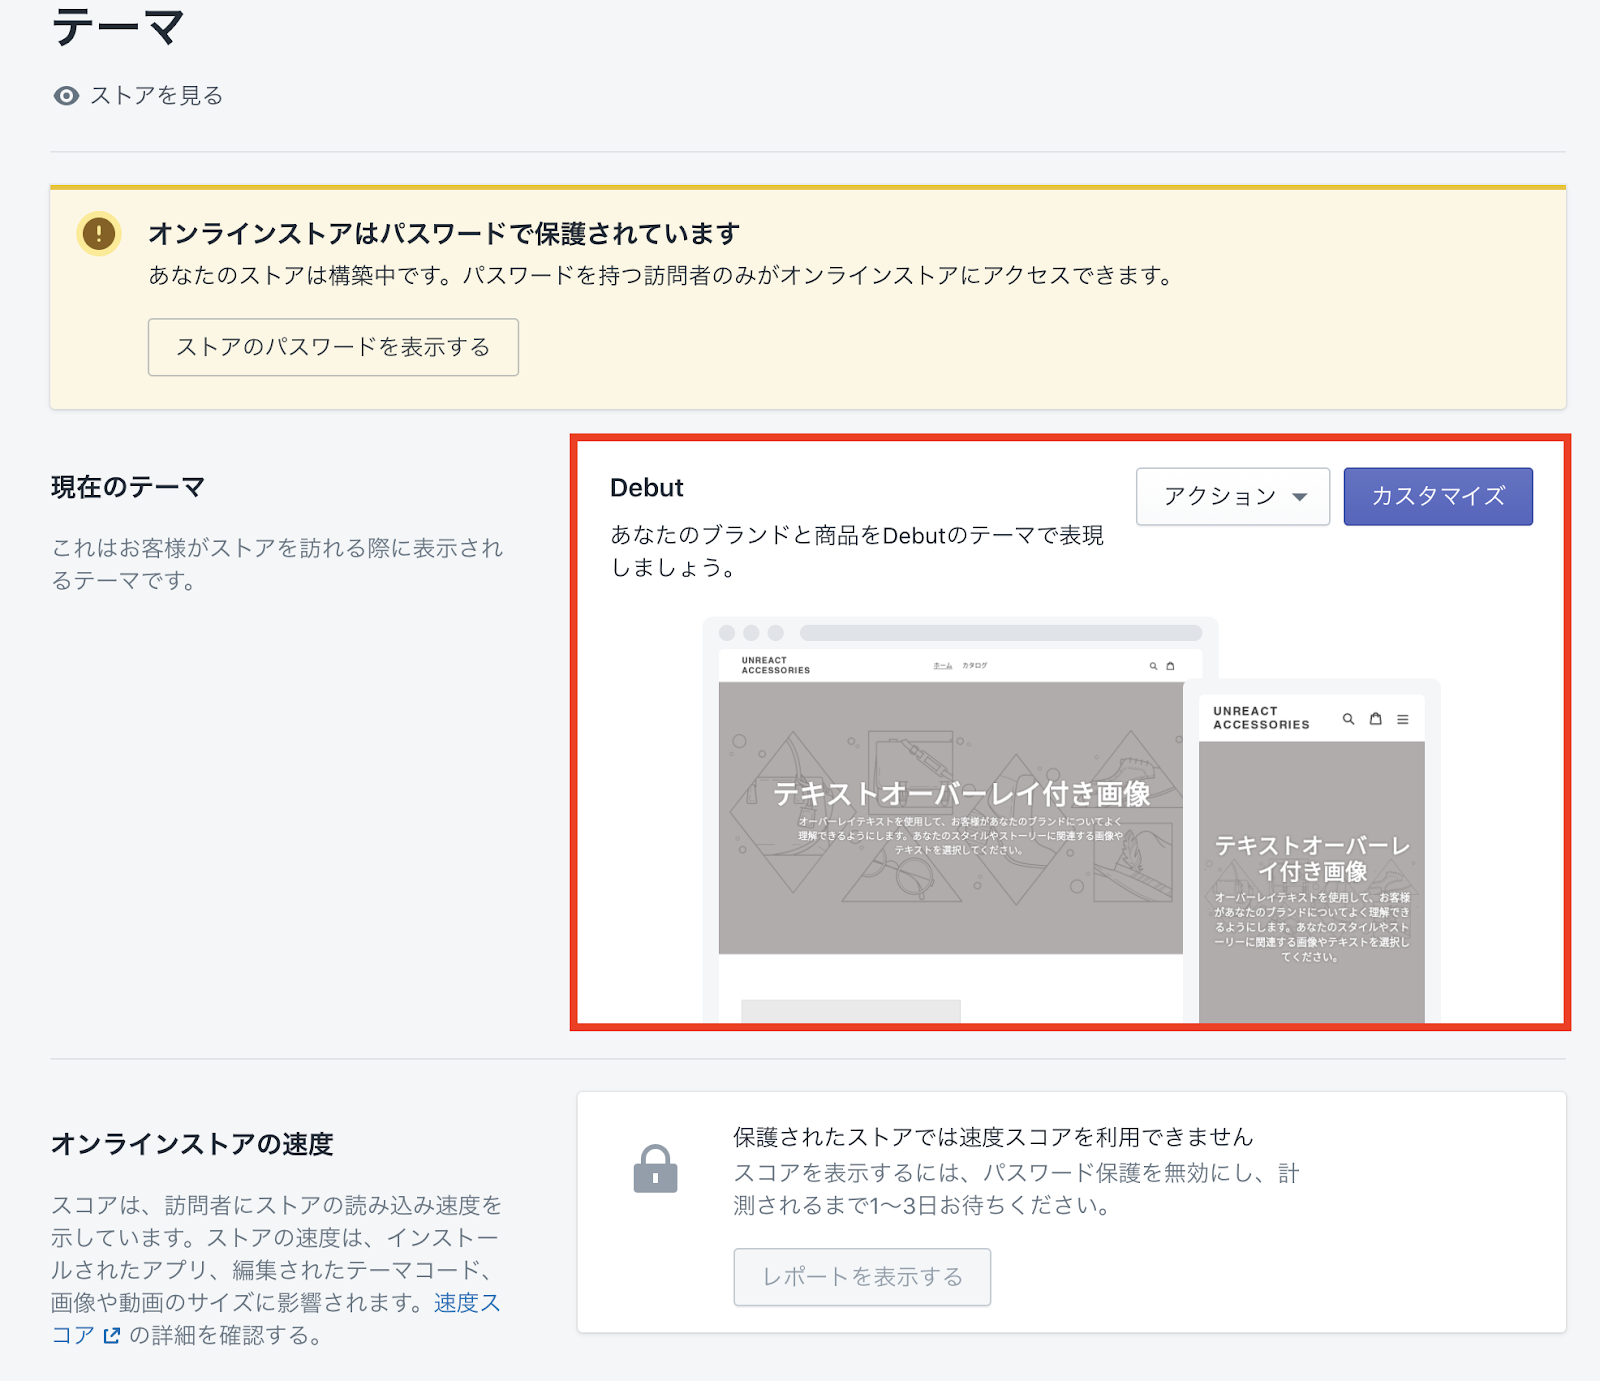This screenshot has width=1600, height=1381.
Task: Click the レポートを表示する button
Action: (862, 1277)
